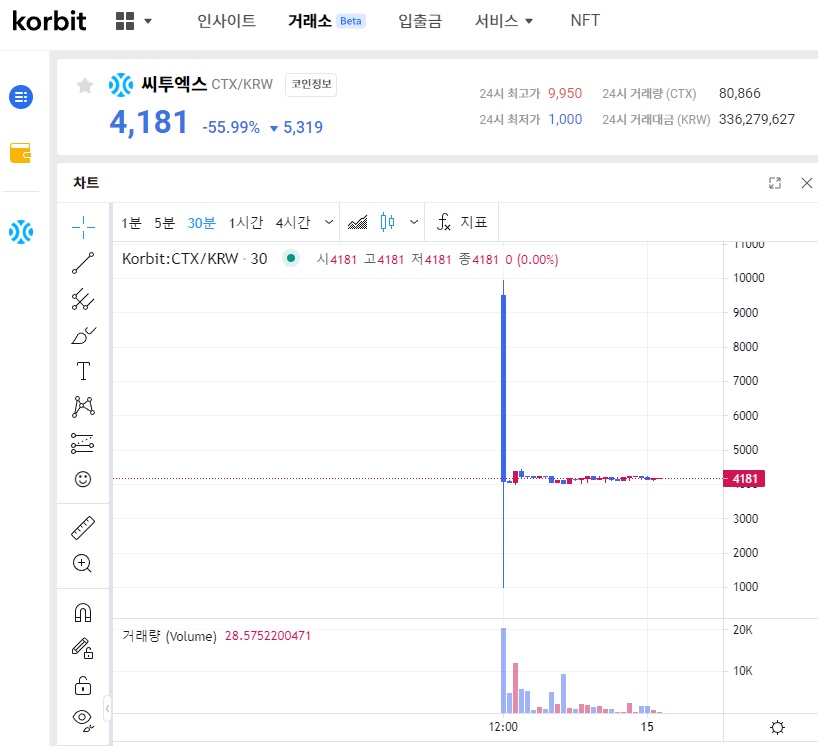
Task: Select the ruler measure tool
Action: [83, 527]
